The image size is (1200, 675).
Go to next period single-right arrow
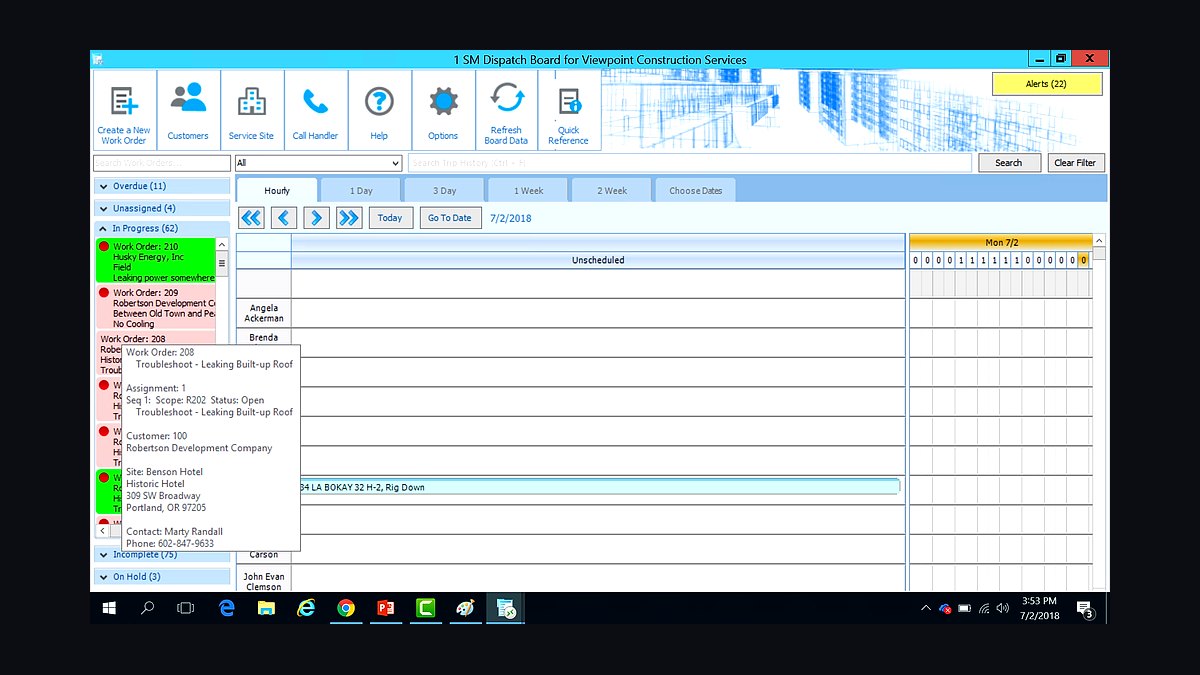(316, 218)
